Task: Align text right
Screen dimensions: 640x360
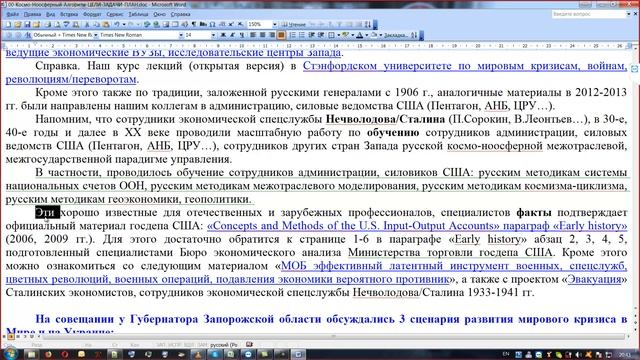Action: click(x=272, y=35)
